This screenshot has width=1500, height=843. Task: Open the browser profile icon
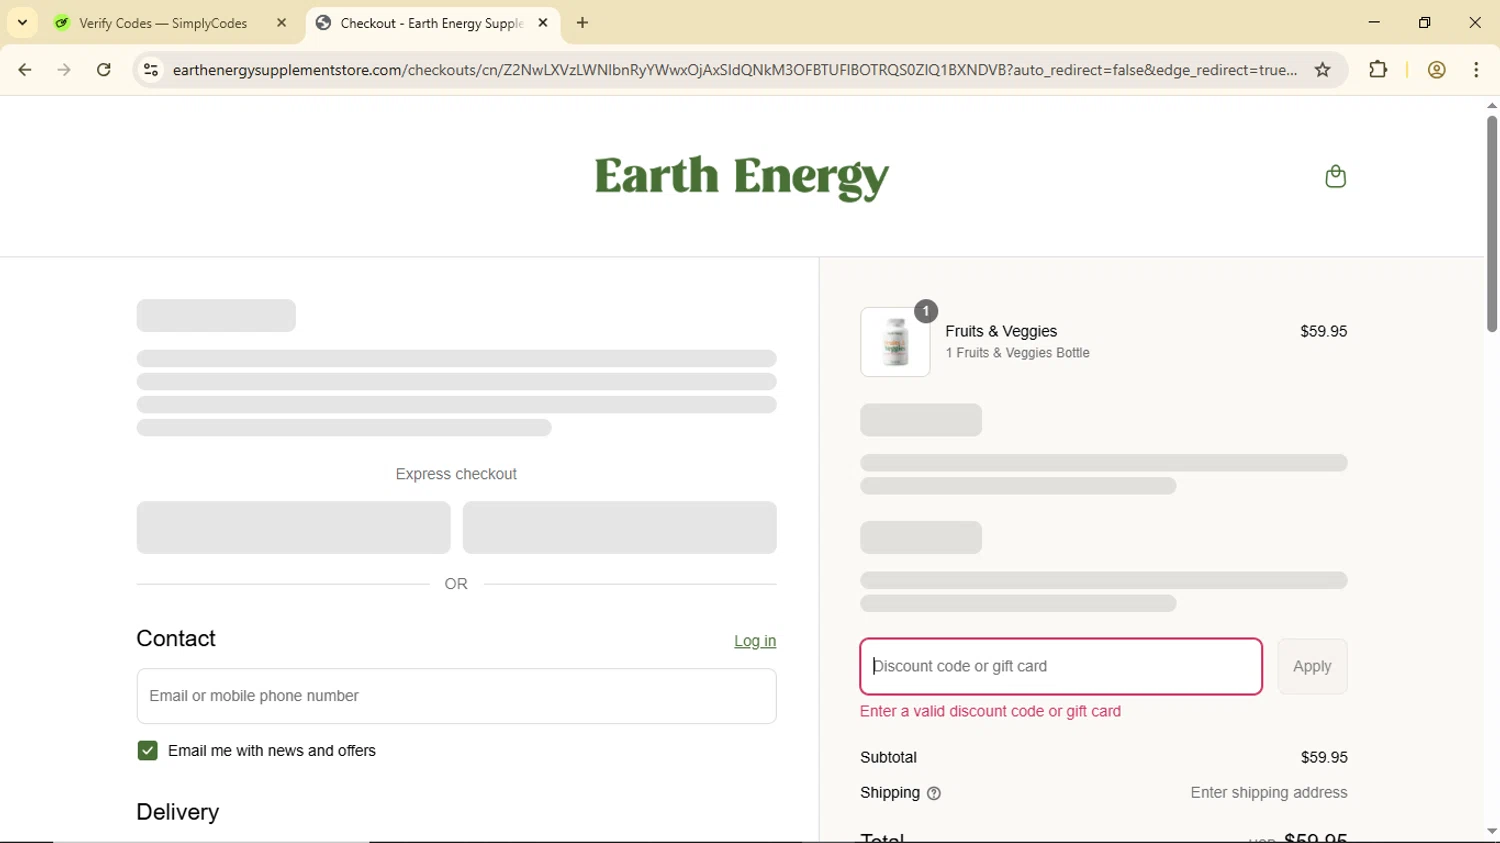pyautogui.click(x=1437, y=70)
